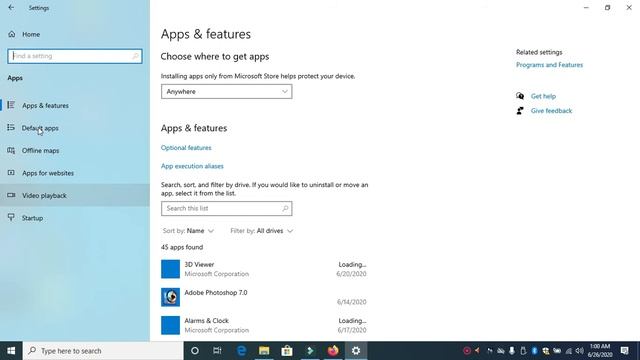
Task: Launch Microsoft Edge from taskbar
Action: 241,351
